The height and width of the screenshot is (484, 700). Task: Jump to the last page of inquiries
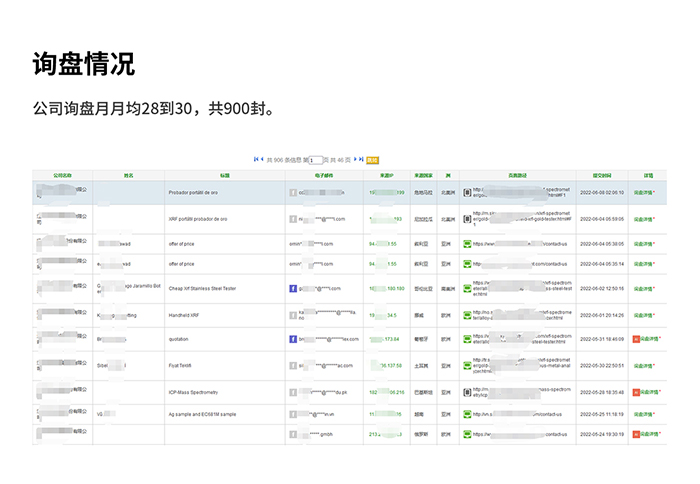point(361,159)
